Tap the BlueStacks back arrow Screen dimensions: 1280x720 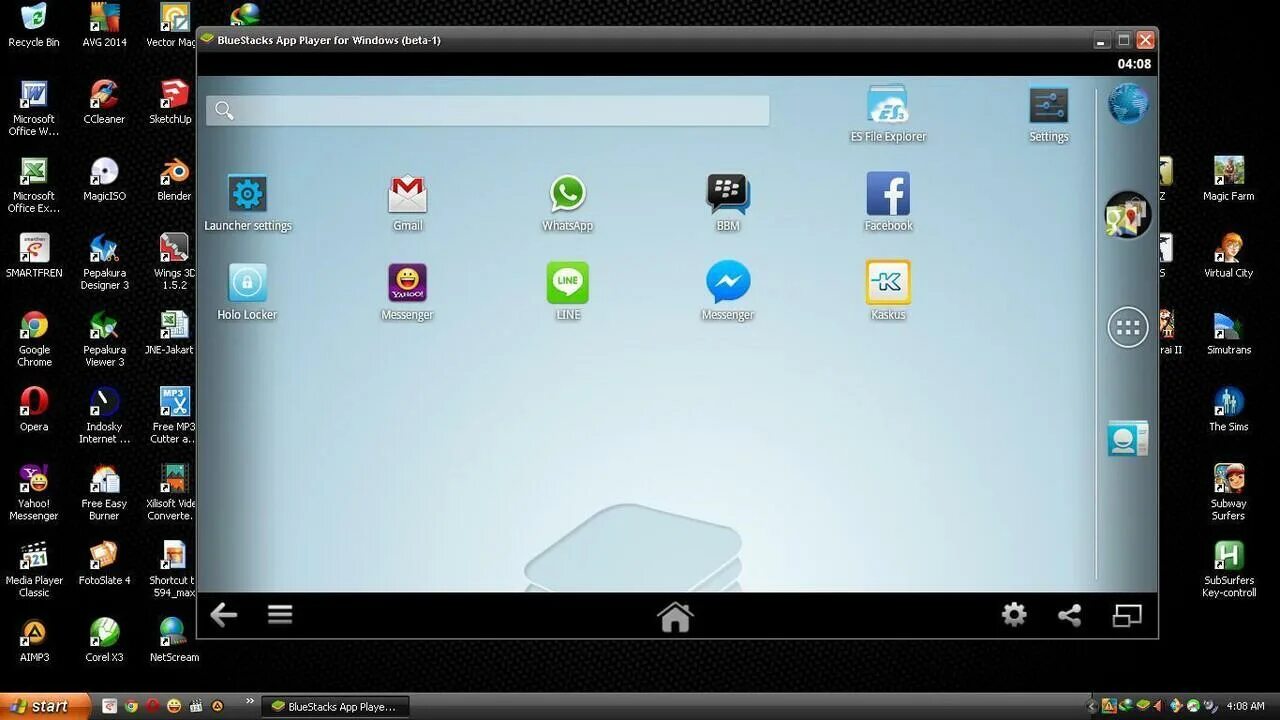[x=223, y=614]
